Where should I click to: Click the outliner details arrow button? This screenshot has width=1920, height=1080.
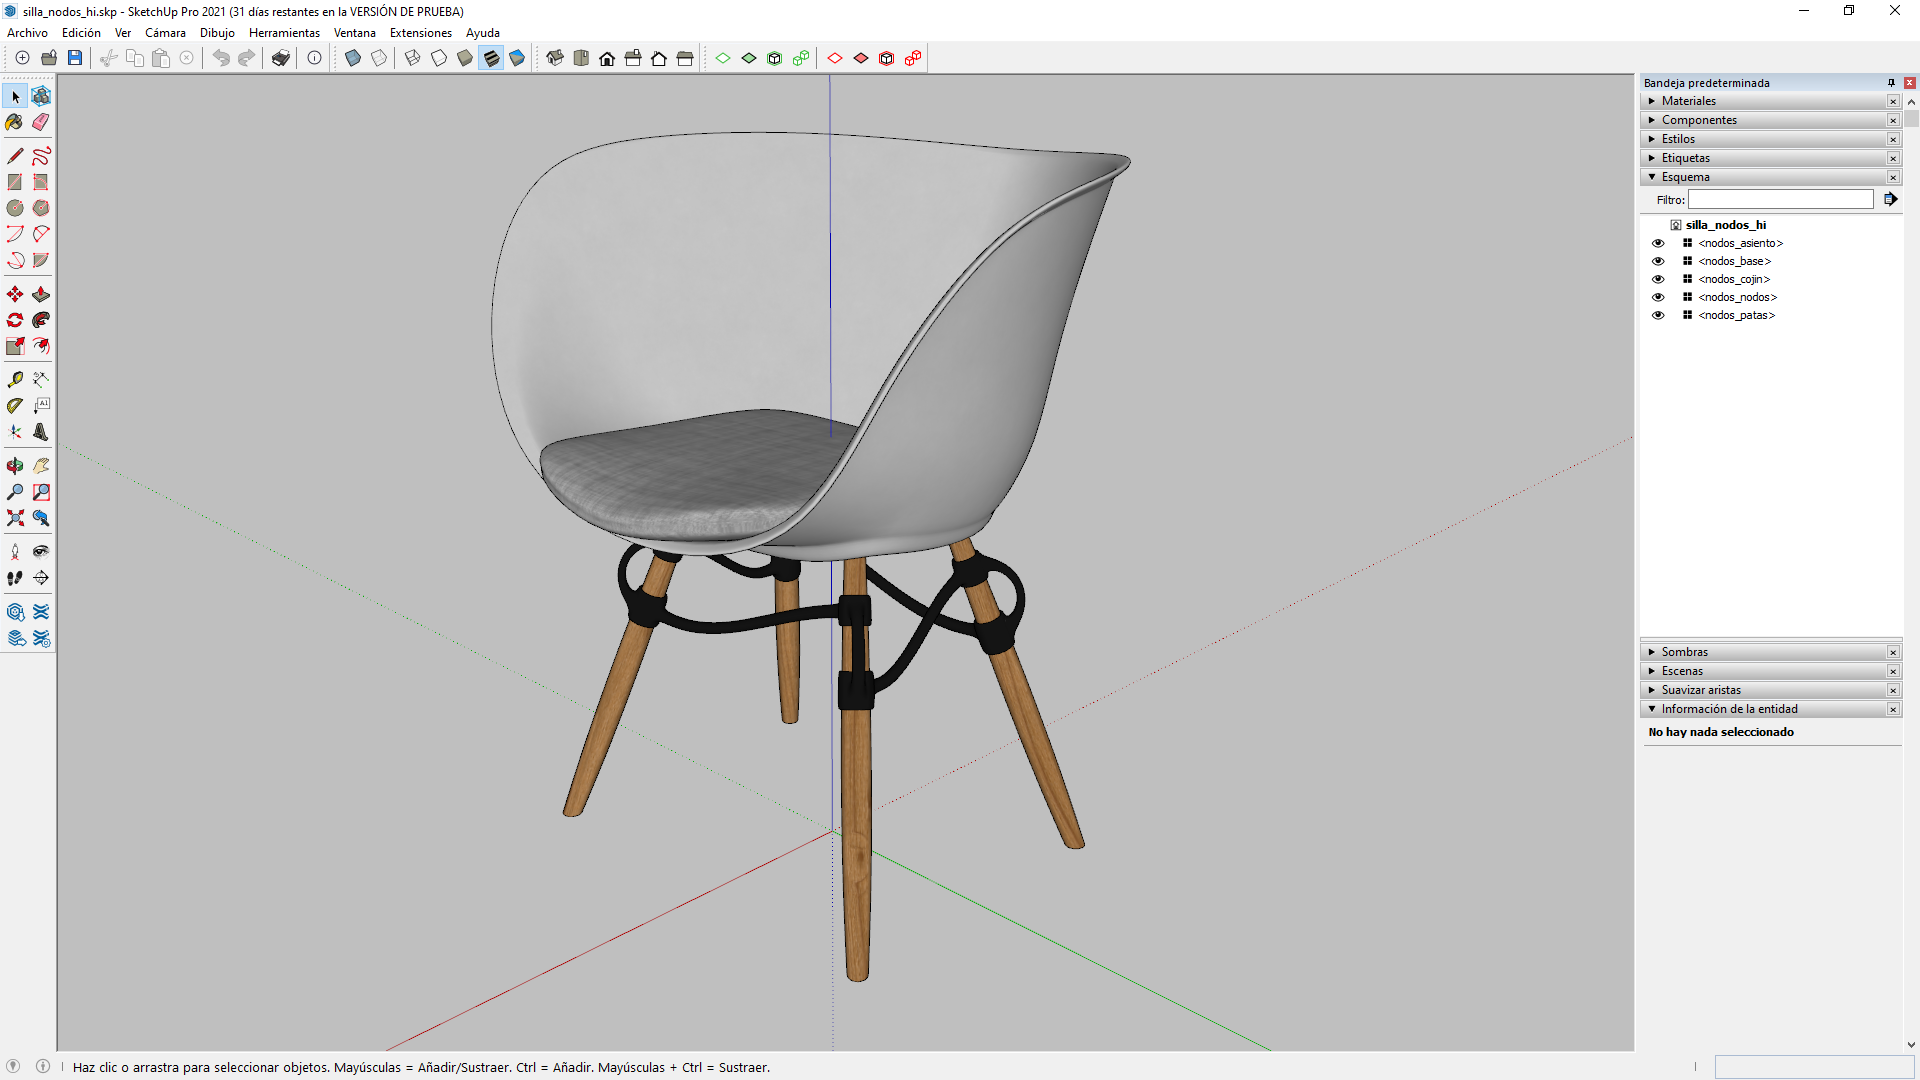click(x=1890, y=200)
